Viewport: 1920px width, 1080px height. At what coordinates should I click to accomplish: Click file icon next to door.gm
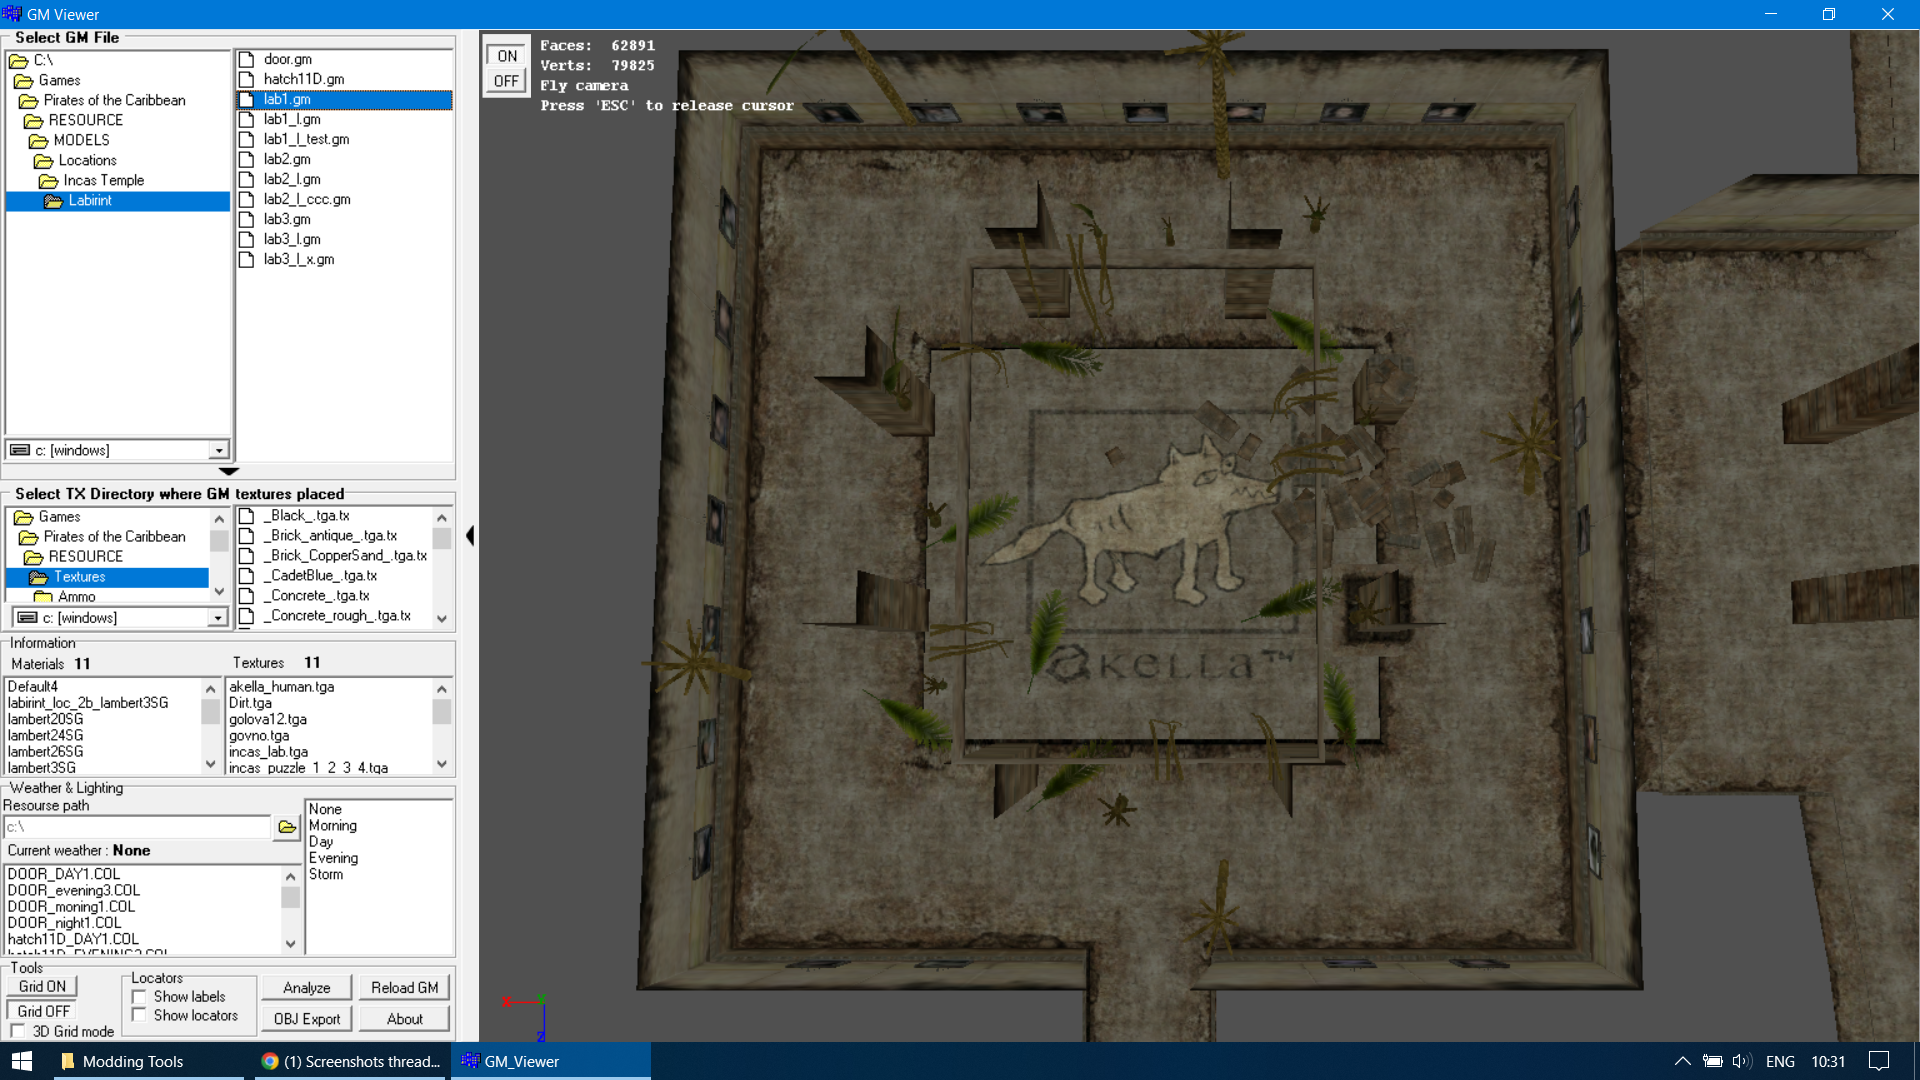pos(246,59)
